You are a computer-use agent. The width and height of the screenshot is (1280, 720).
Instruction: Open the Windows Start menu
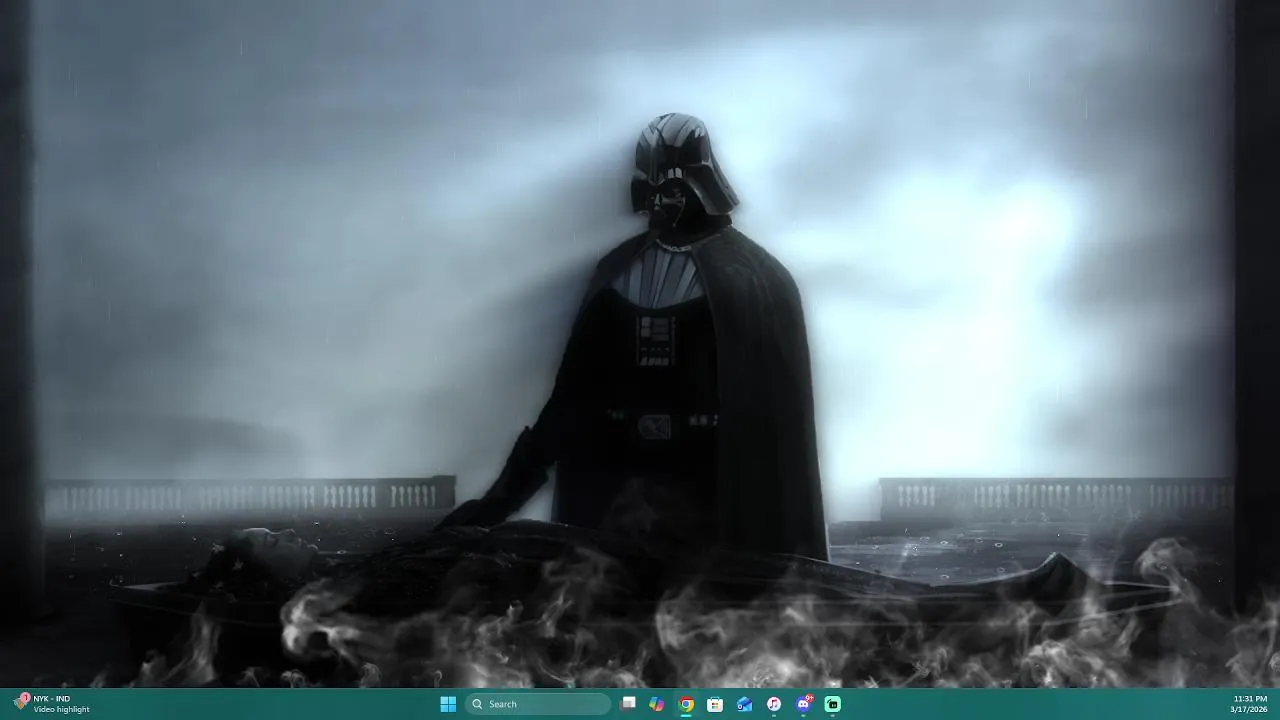tap(448, 704)
